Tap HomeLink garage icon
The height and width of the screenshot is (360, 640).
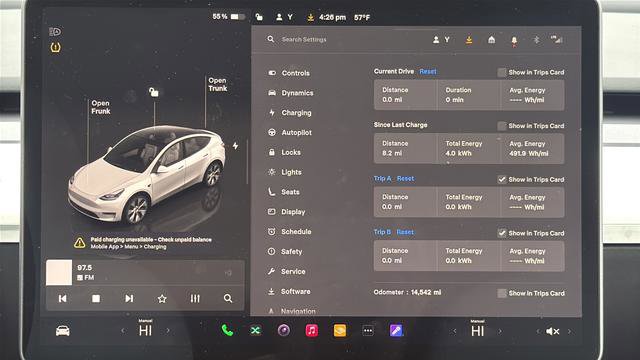coord(491,40)
